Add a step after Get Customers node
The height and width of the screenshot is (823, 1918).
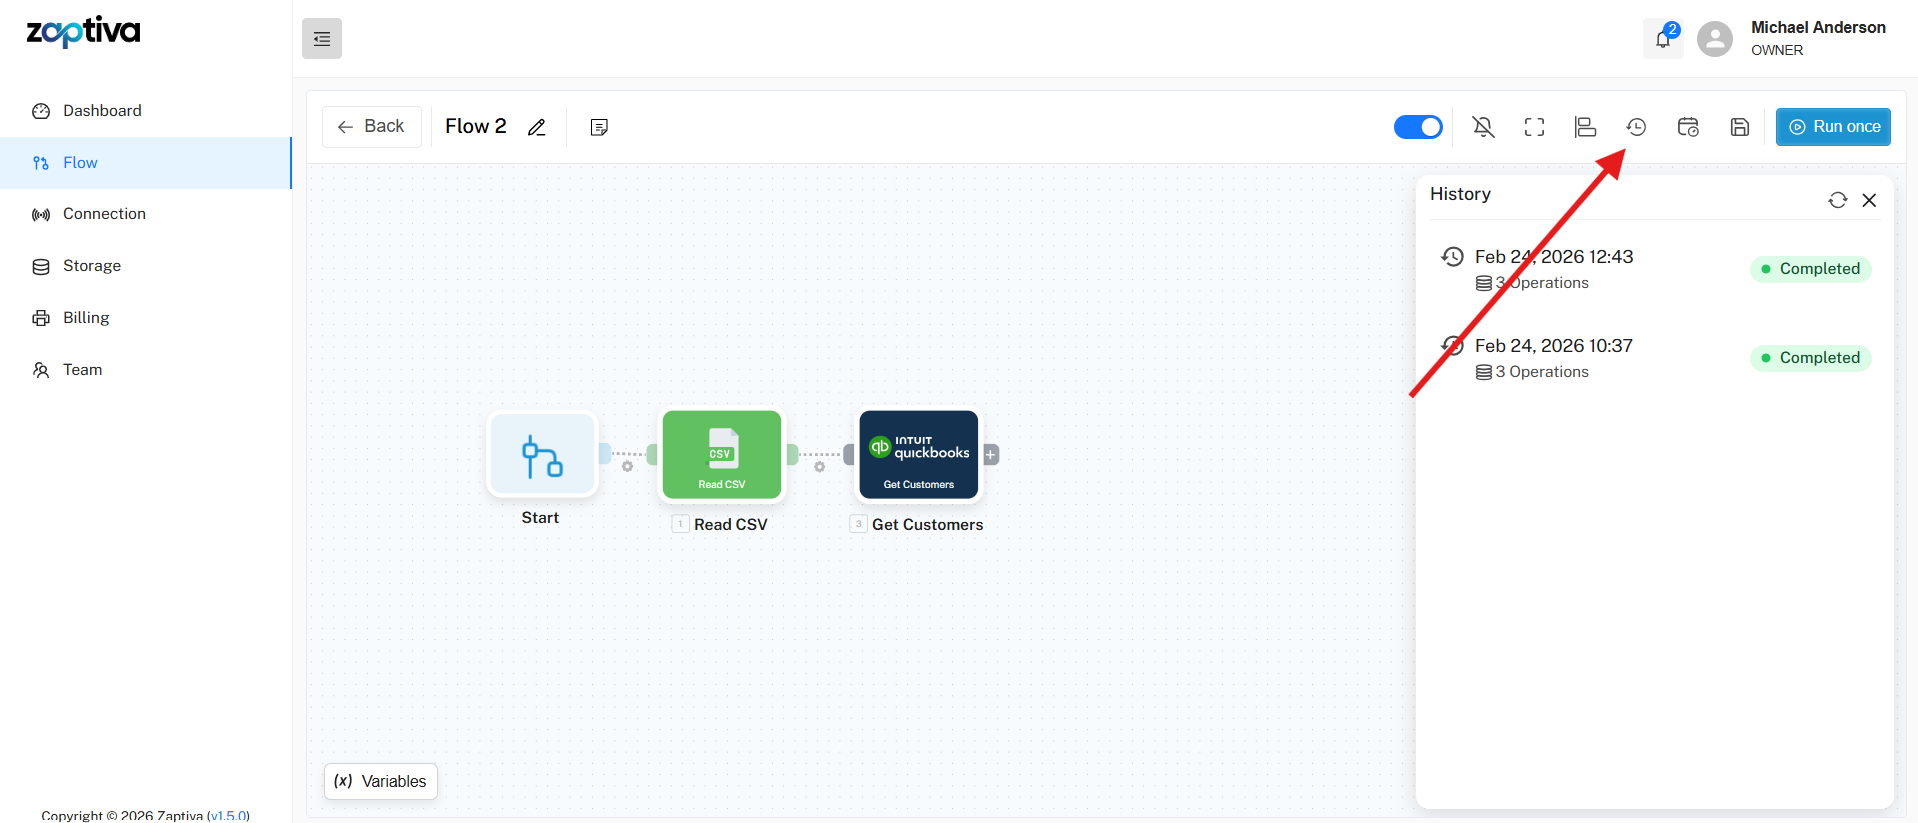click(x=991, y=455)
